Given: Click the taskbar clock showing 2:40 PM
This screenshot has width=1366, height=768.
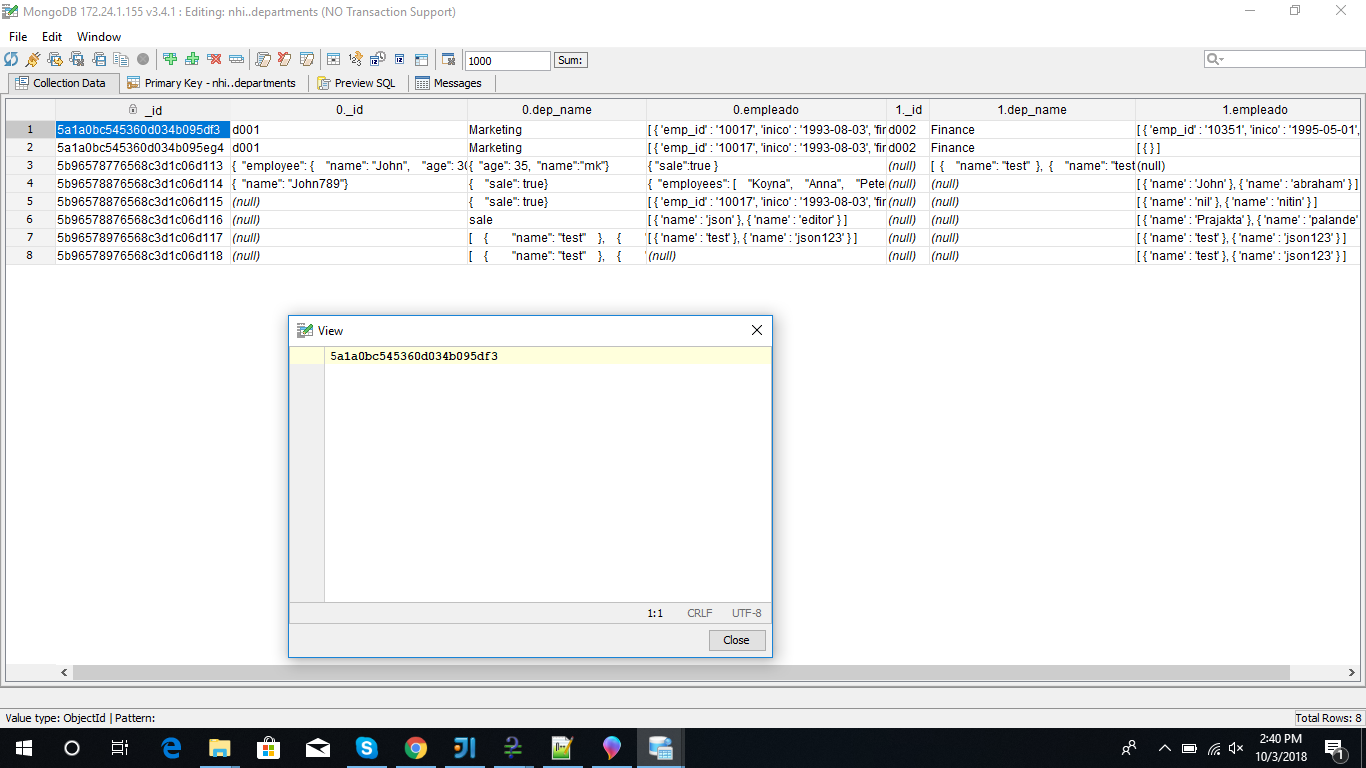Looking at the screenshot, I should coord(1281,746).
